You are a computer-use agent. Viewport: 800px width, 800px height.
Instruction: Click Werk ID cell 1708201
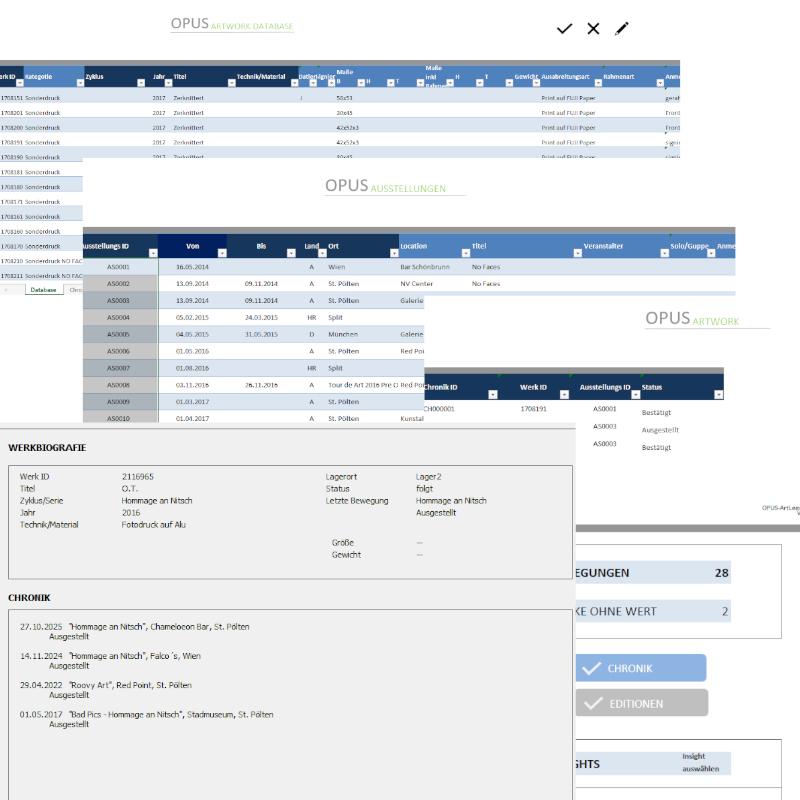tap(12, 113)
